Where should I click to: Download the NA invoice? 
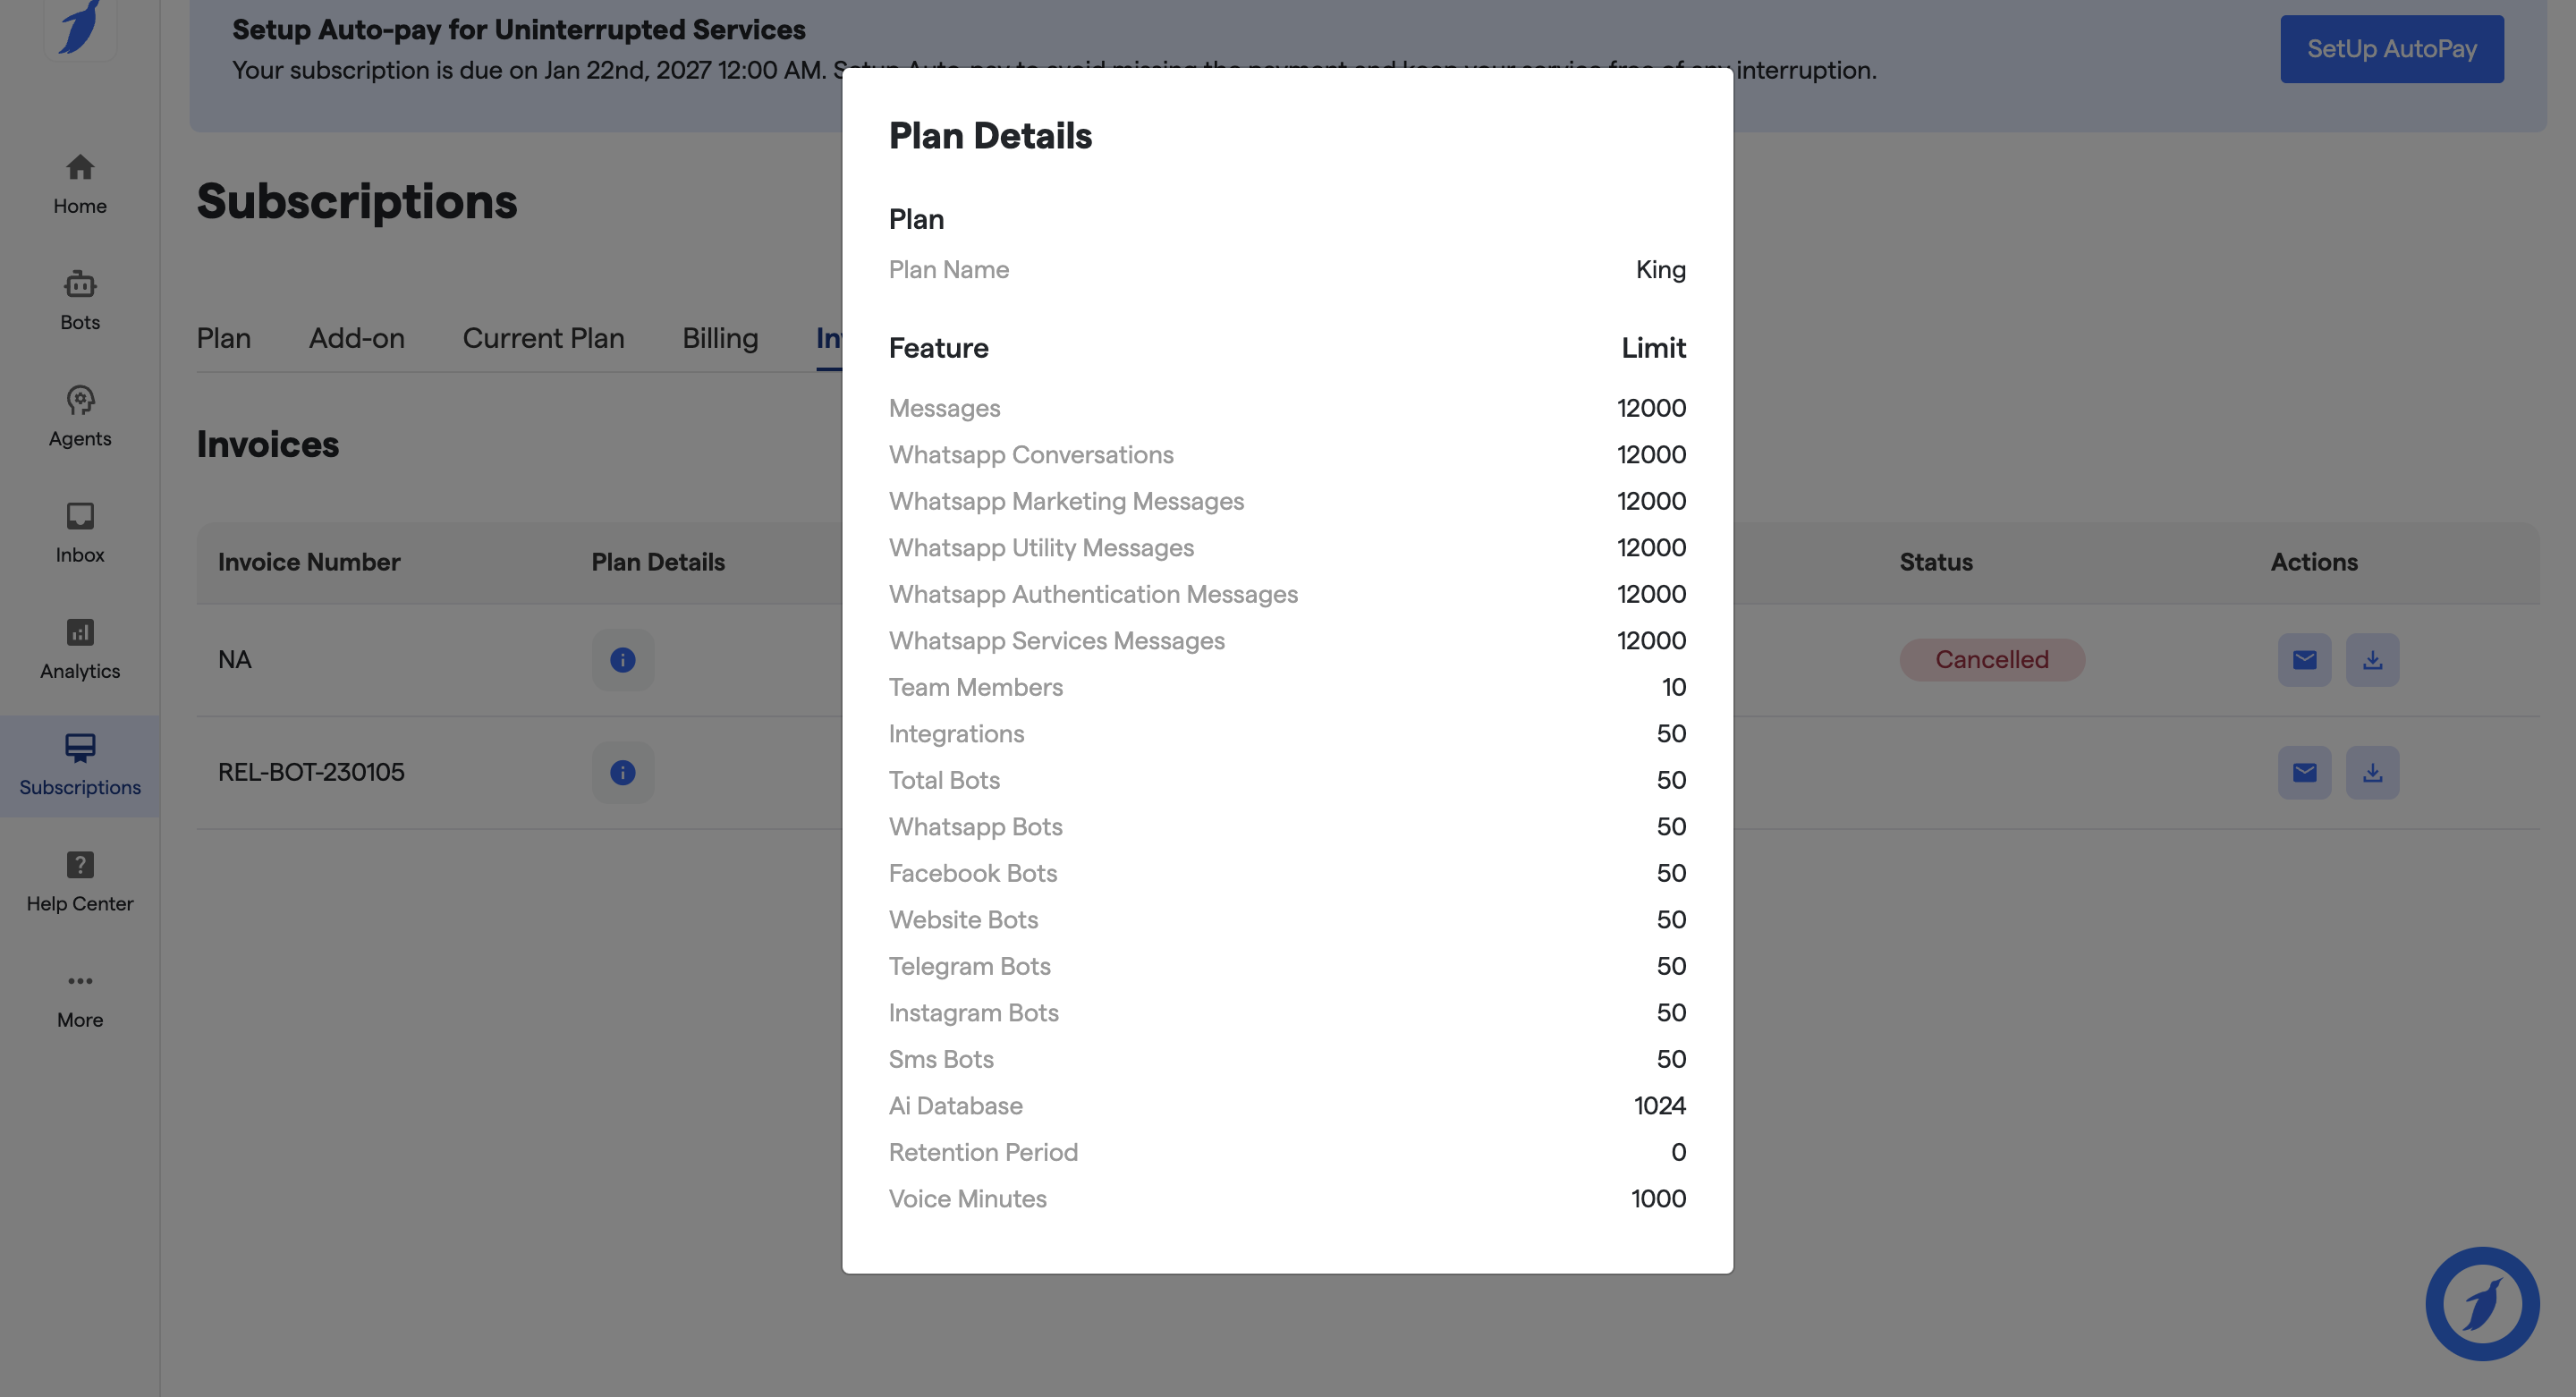(2372, 660)
